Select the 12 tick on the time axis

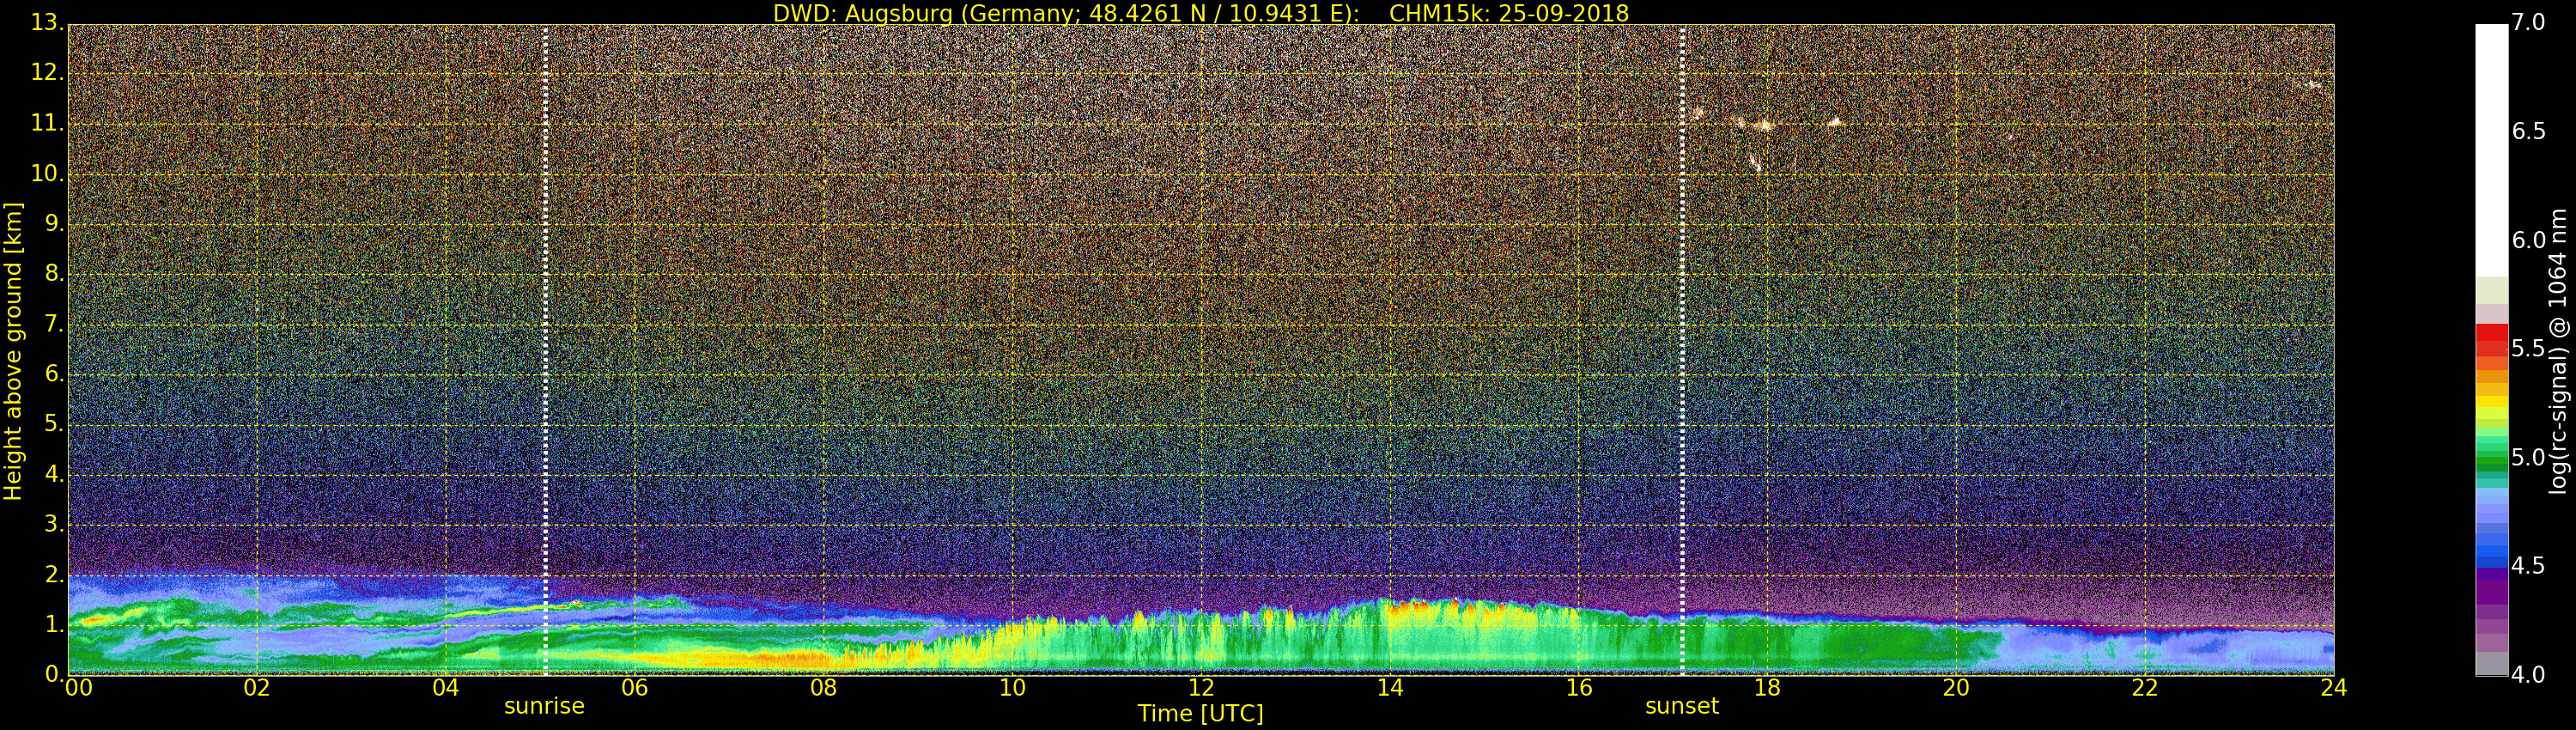(1200, 688)
